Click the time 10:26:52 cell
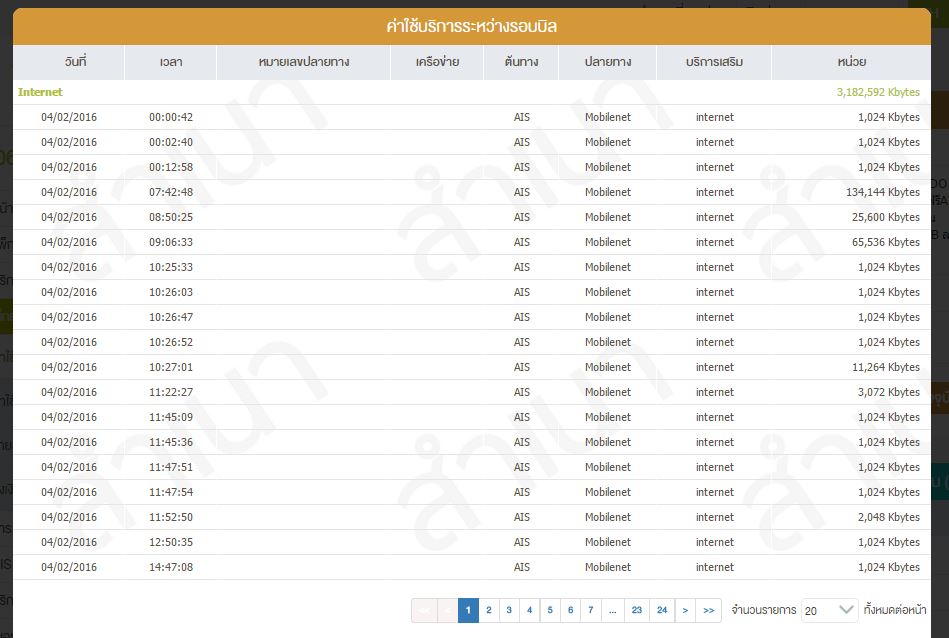 click(171, 342)
